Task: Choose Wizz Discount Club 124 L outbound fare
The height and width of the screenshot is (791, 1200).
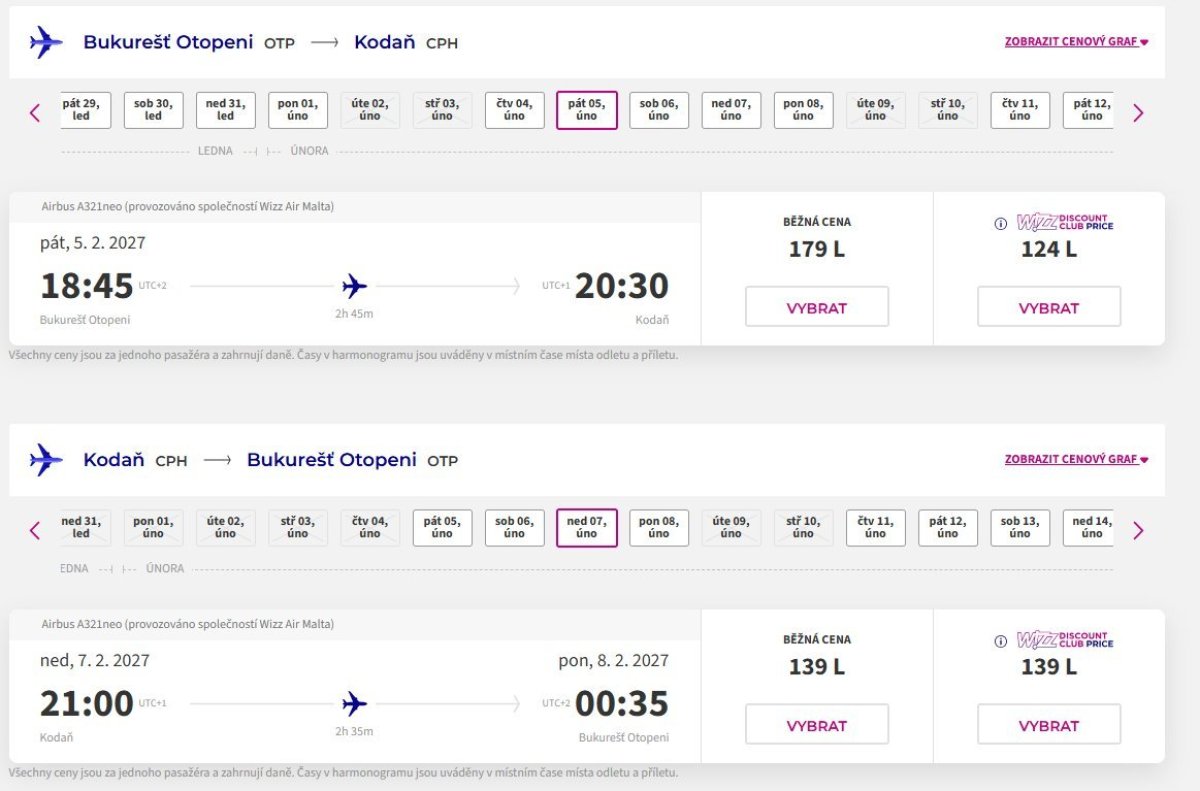Action: tap(1049, 307)
